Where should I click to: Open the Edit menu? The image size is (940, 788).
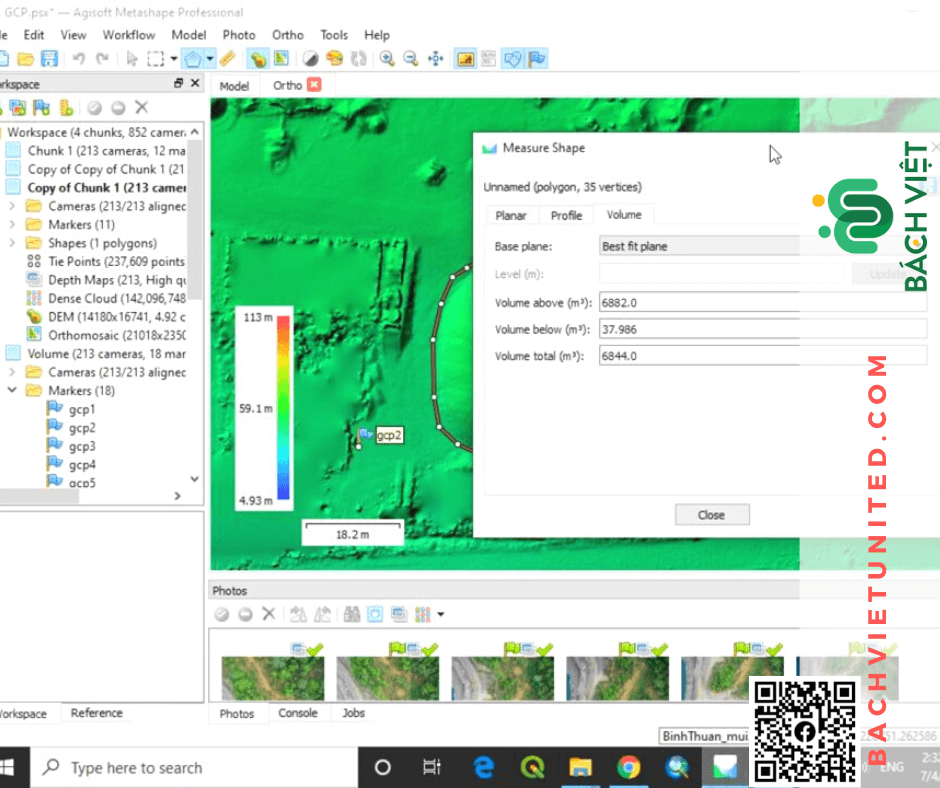coord(34,35)
